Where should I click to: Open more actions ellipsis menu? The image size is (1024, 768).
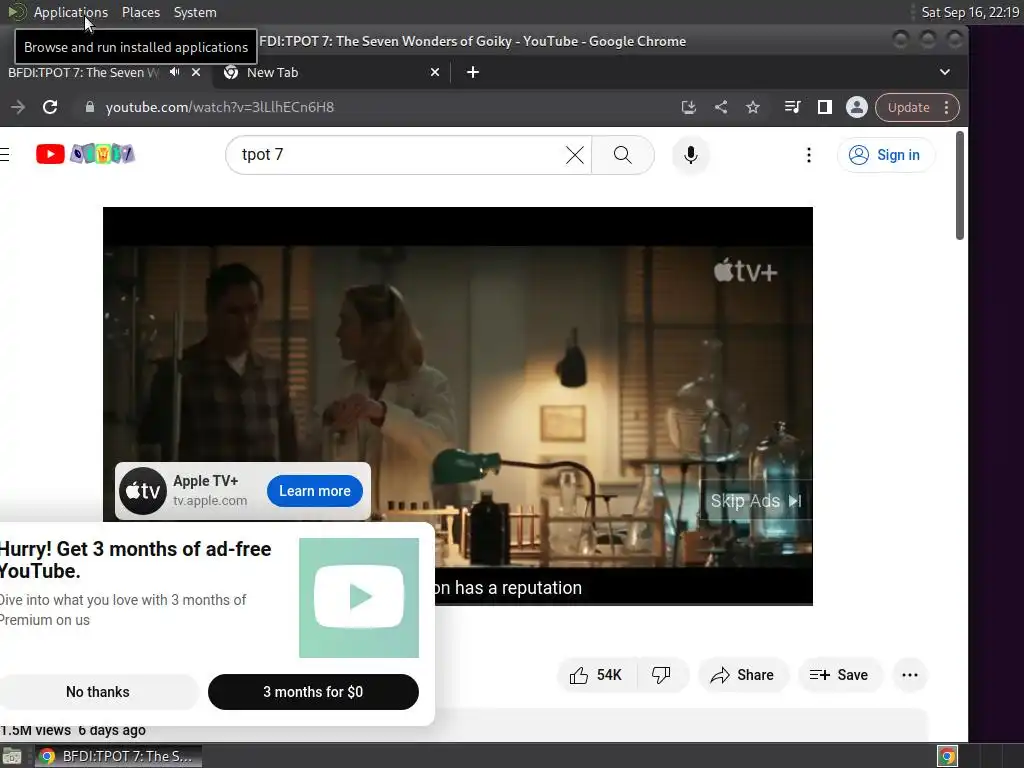click(910, 675)
